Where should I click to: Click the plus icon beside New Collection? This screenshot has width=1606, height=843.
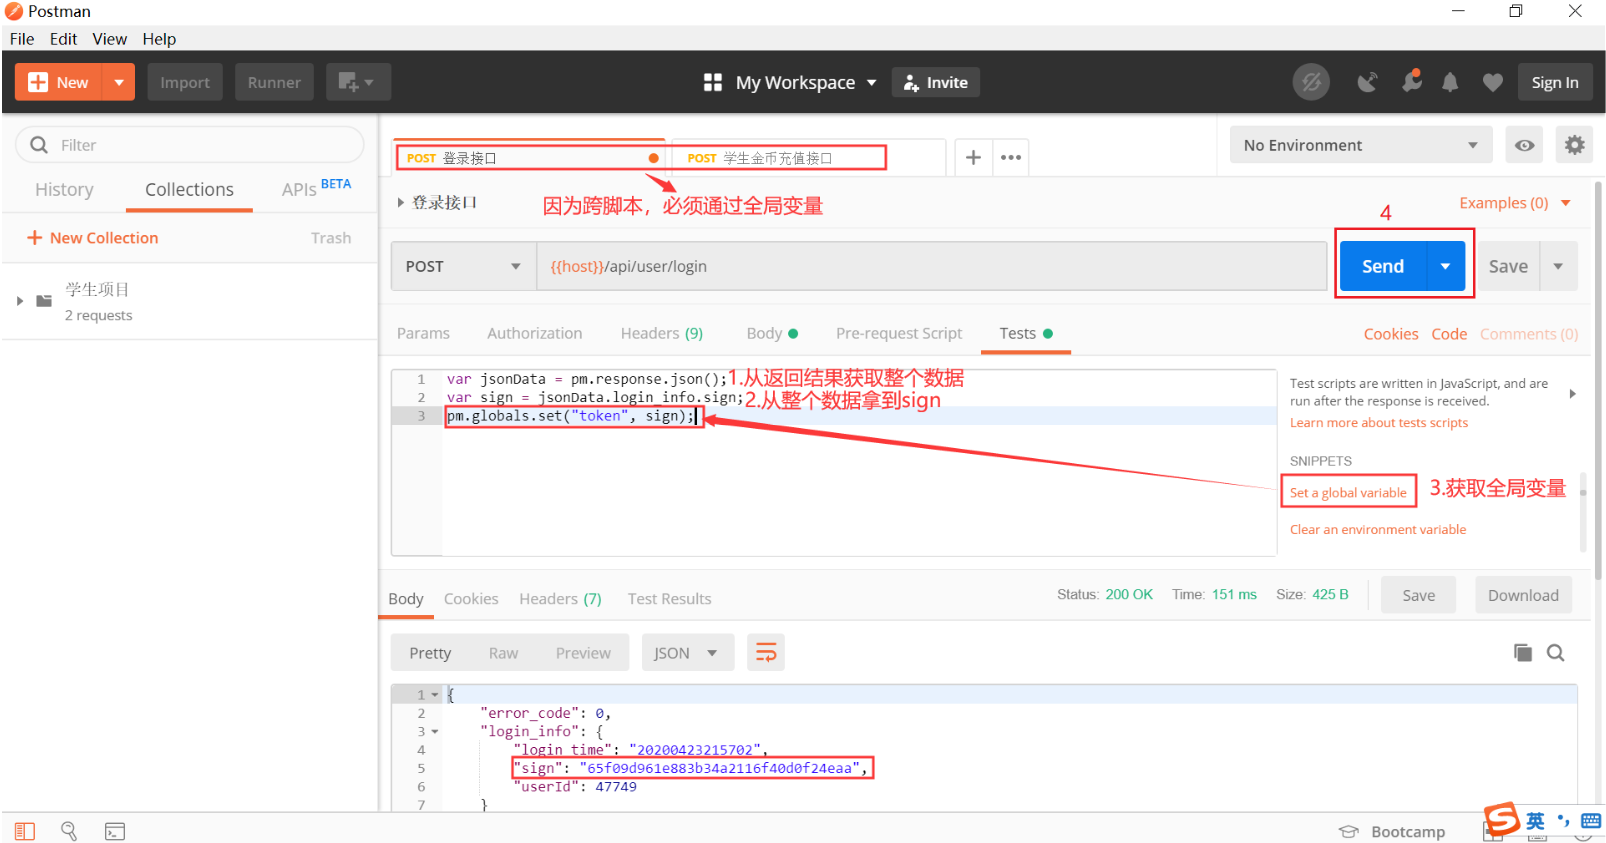(x=35, y=237)
